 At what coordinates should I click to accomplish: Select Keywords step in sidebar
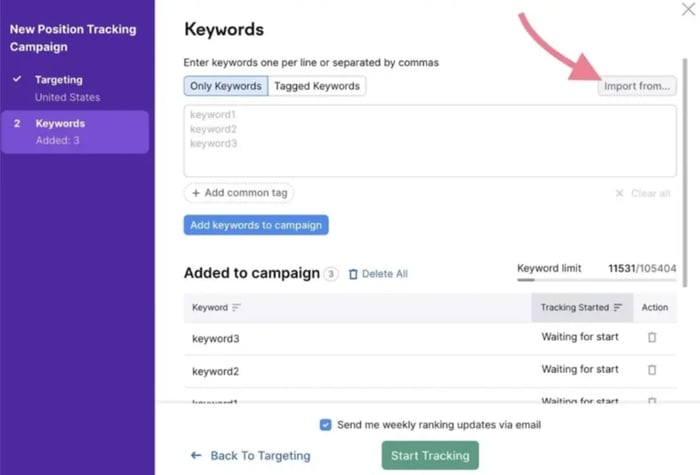click(75, 132)
